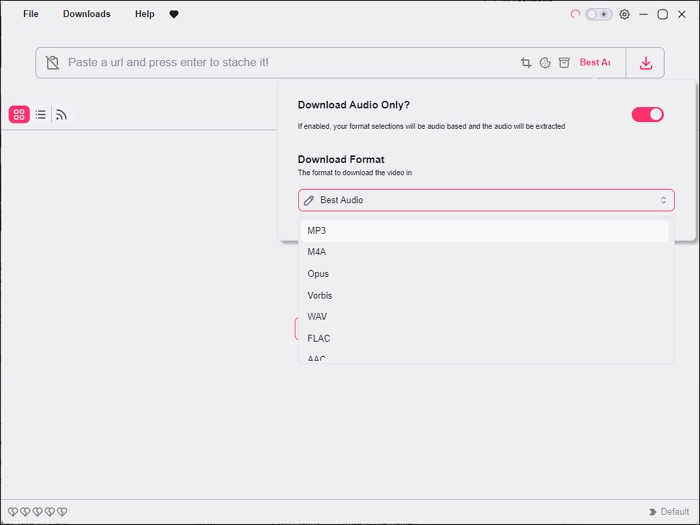700x525 pixels.
Task: Open the RSS feed view
Action: click(61, 115)
